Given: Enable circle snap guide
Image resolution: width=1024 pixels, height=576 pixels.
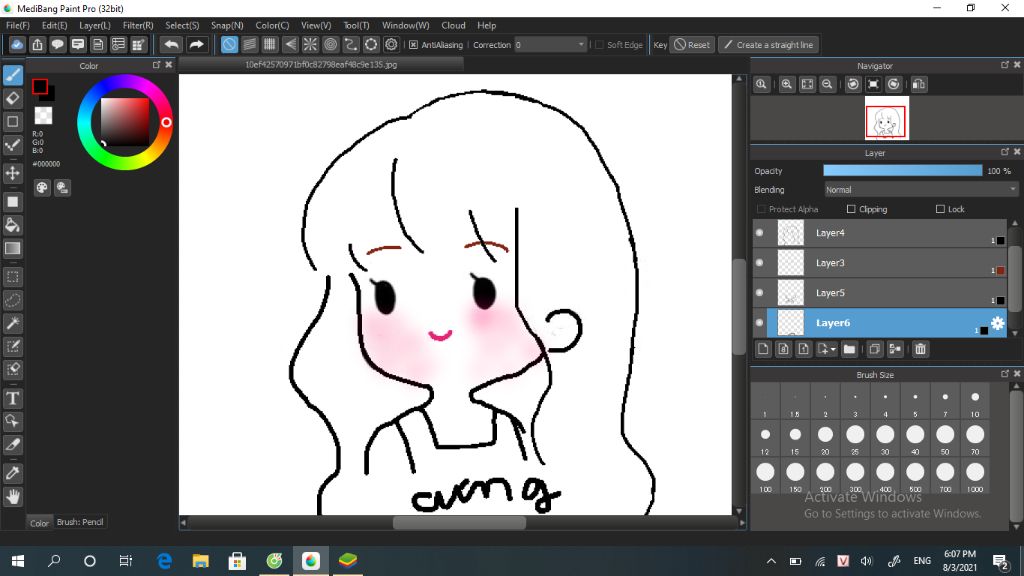Looking at the screenshot, I should (x=330, y=44).
